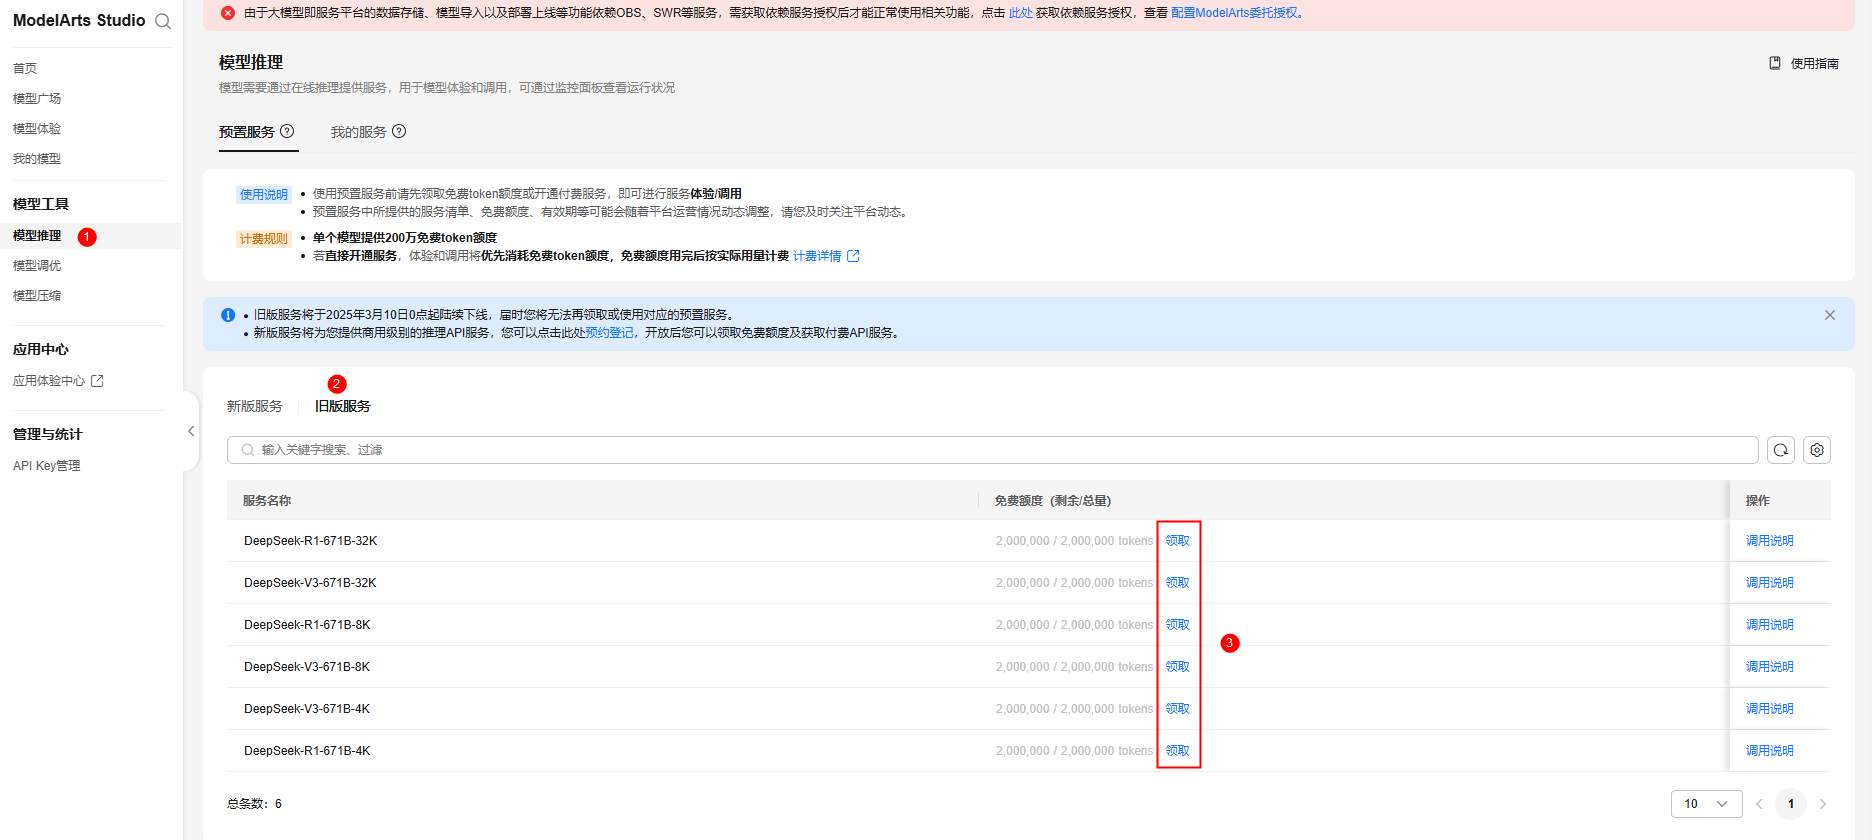Click the DeepSeek-R1-671B-8K service name
The image size is (1872, 840).
(307, 625)
